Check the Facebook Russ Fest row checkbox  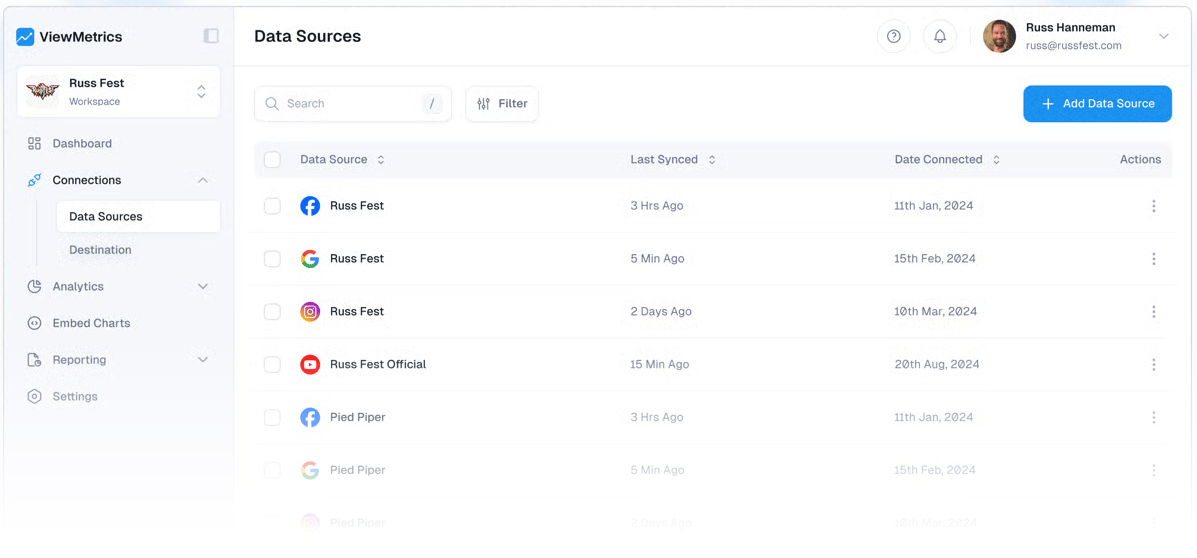click(x=272, y=206)
